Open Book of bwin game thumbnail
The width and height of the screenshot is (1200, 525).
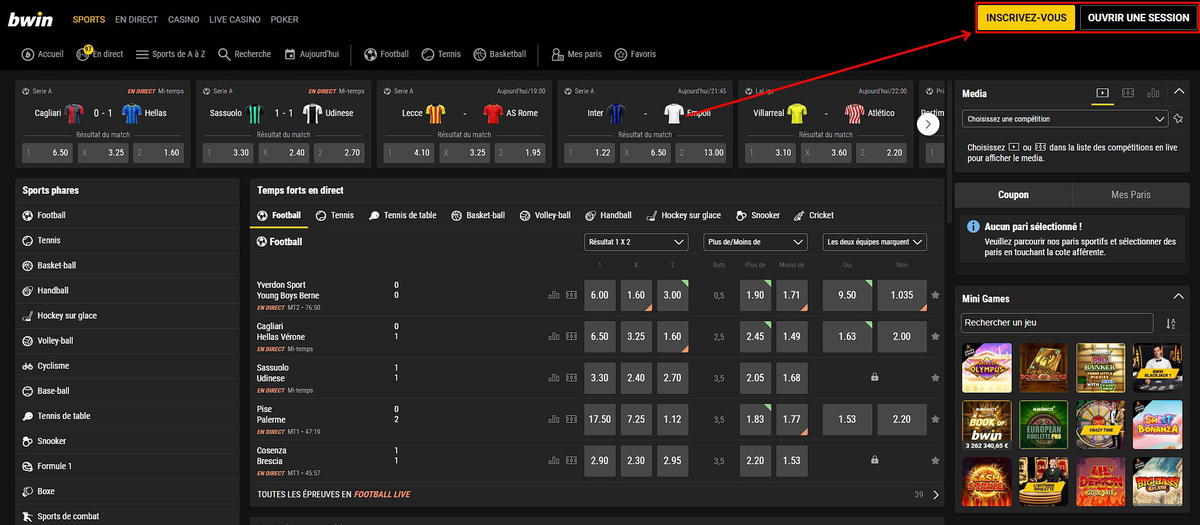[x=986, y=425]
